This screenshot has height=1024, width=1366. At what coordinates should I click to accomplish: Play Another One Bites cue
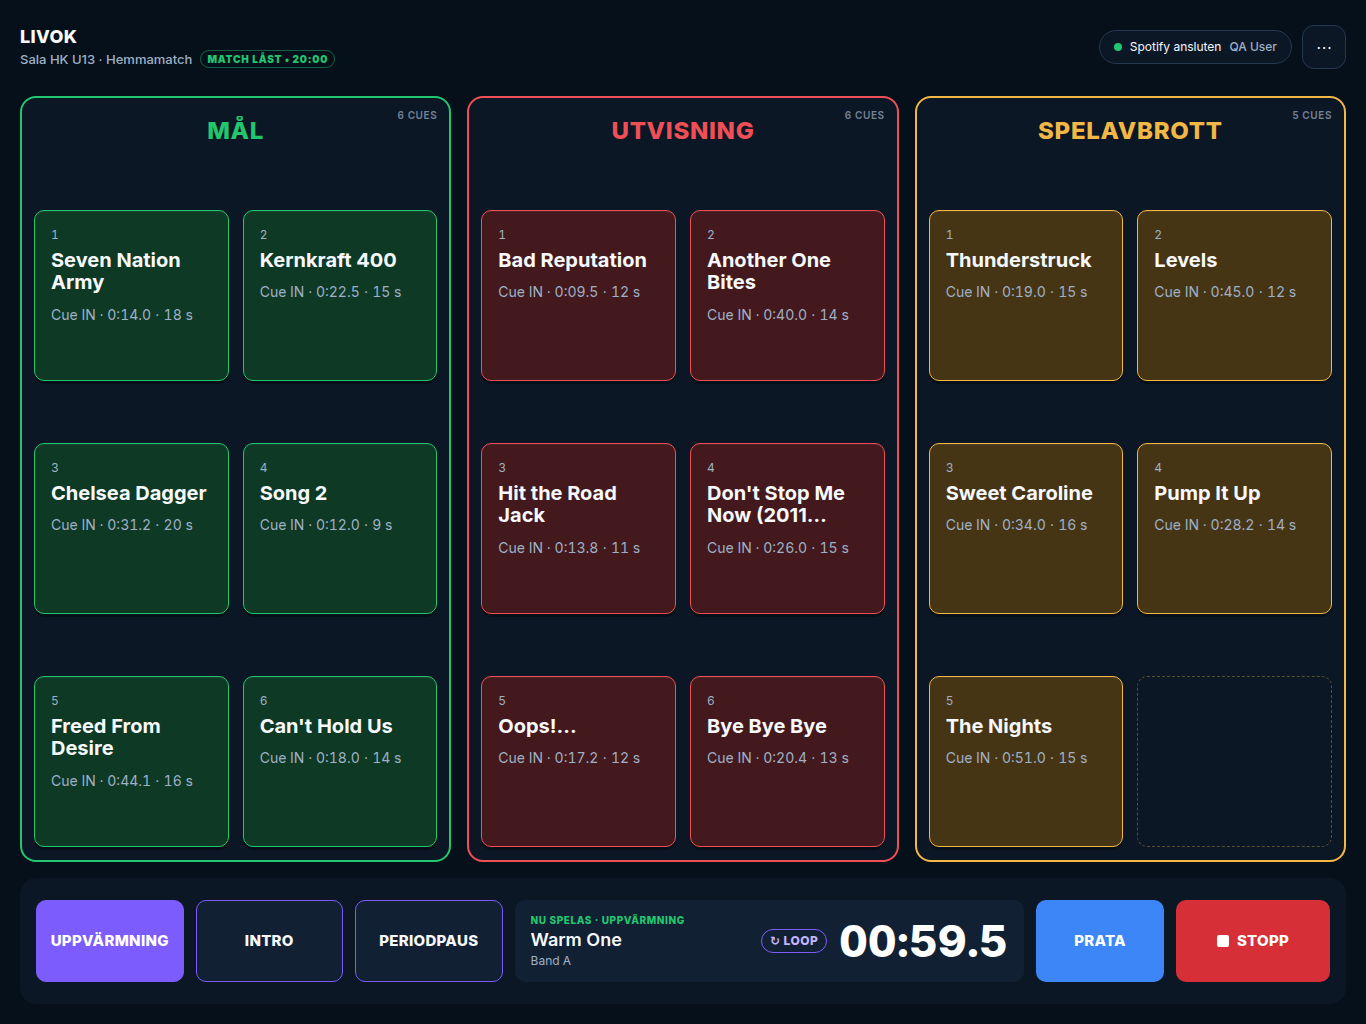coord(787,296)
